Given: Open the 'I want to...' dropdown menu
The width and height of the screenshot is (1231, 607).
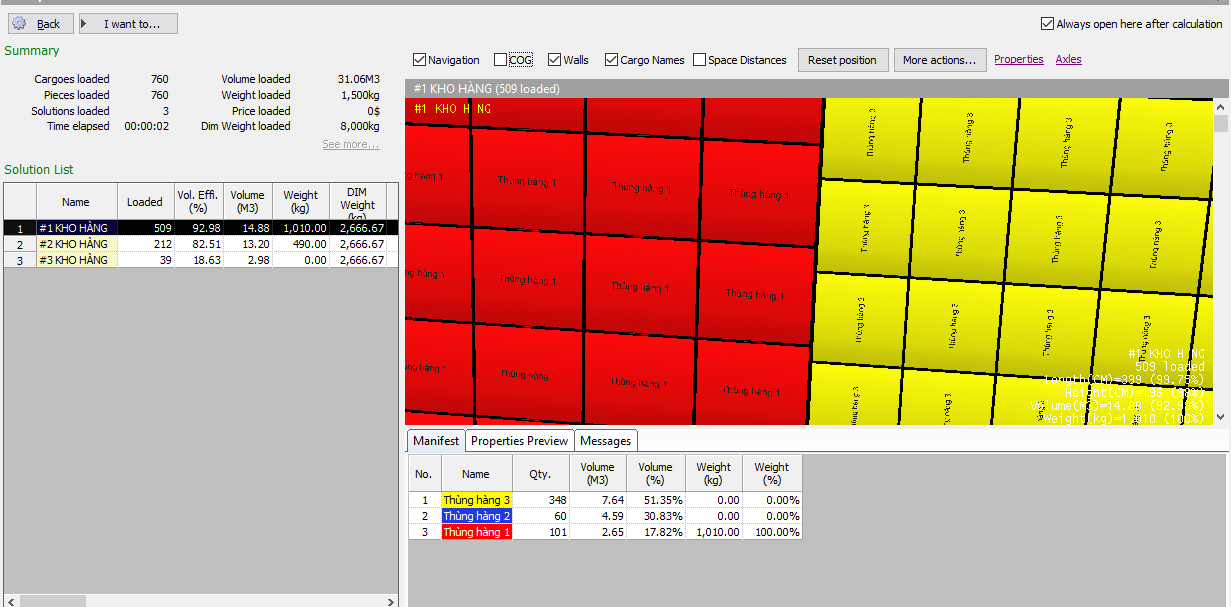Looking at the screenshot, I should click(x=128, y=24).
